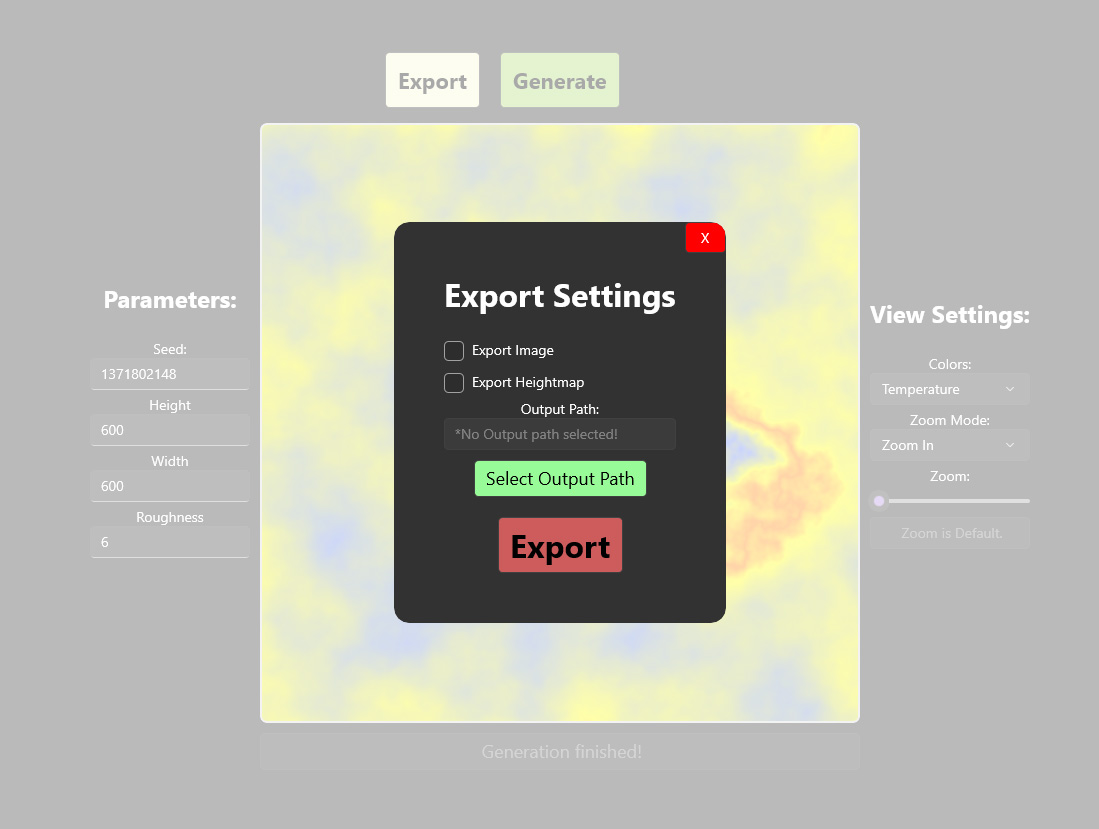Click the Zoom slider handle
This screenshot has width=1099, height=829.
click(880, 501)
